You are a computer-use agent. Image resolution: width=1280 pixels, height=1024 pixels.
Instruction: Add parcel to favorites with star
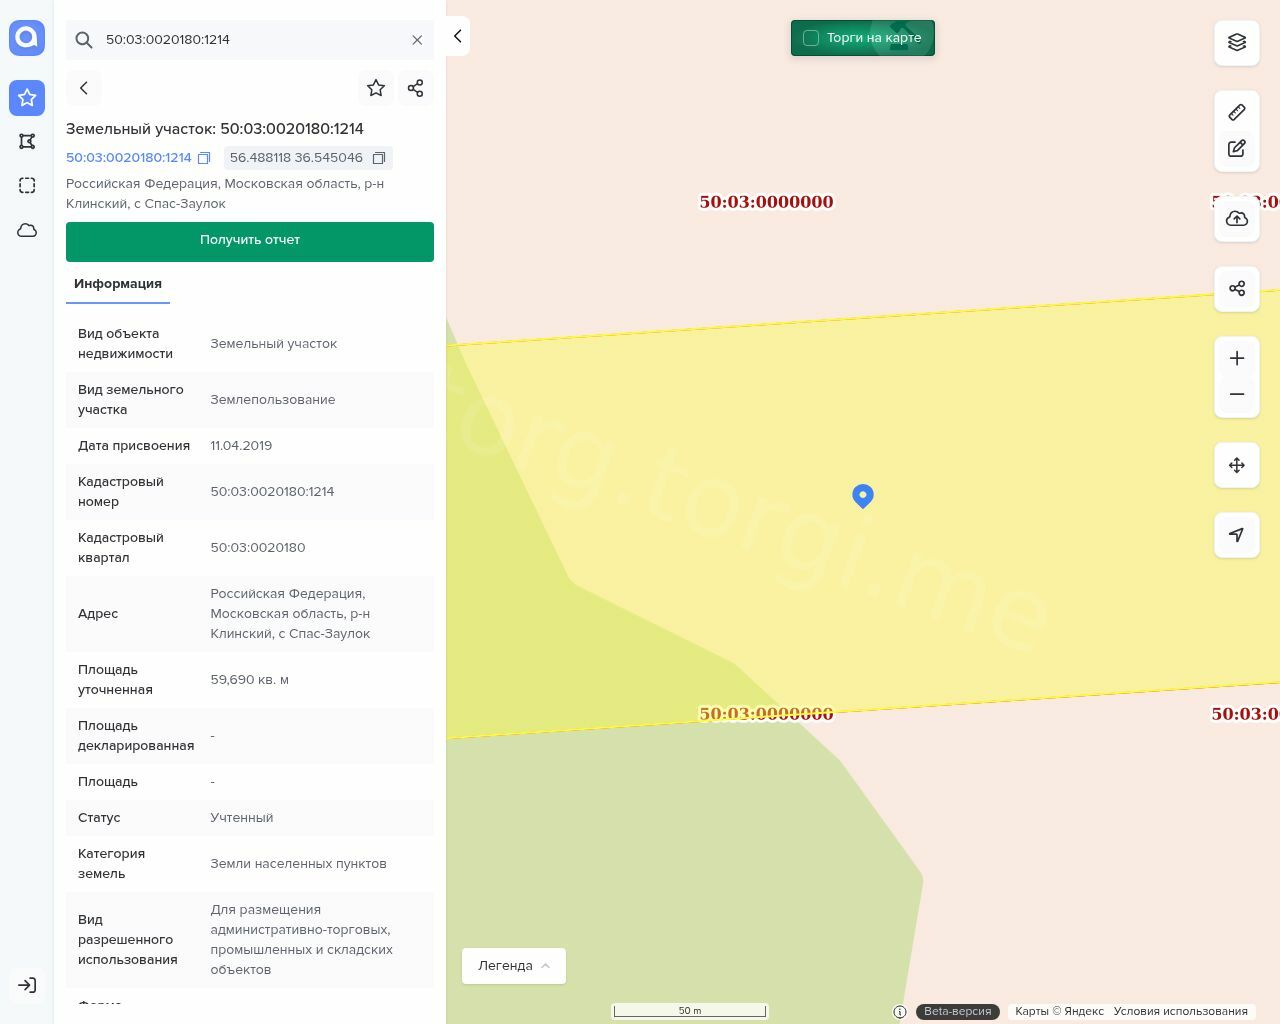pyautogui.click(x=376, y=88)
